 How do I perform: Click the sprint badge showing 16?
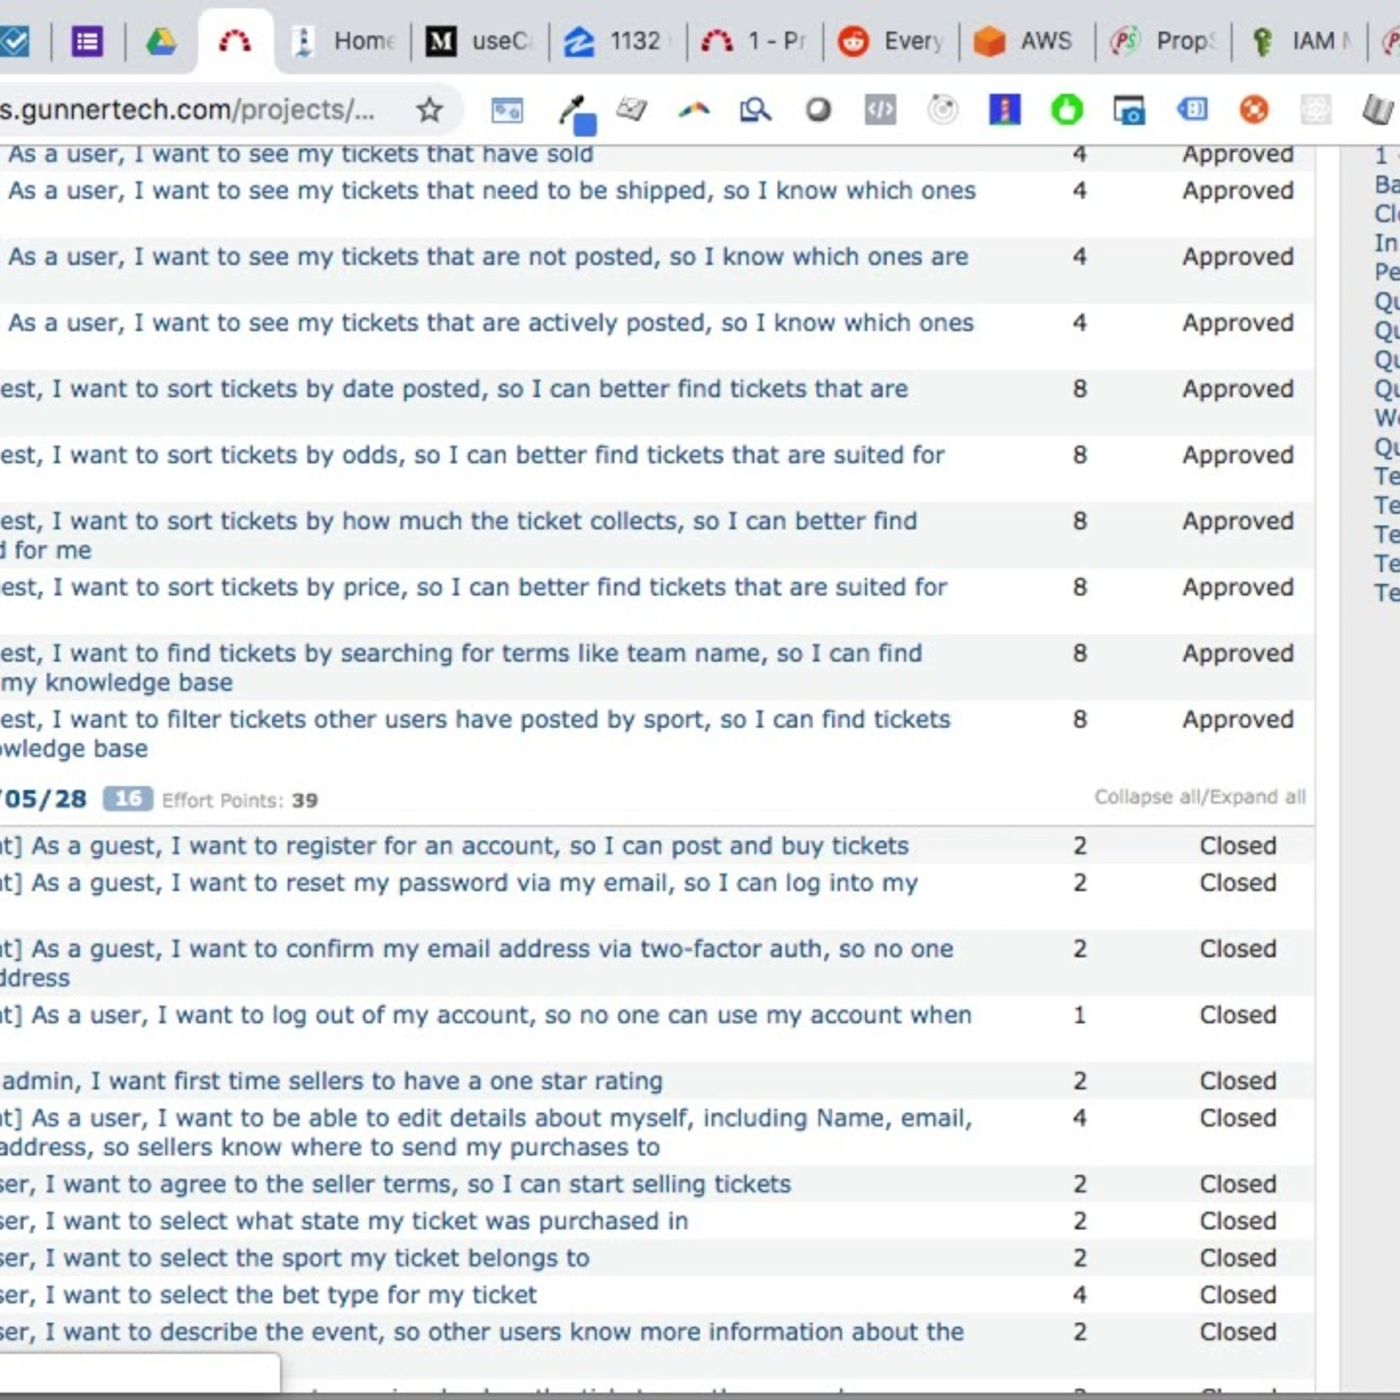pyautogui.click(x=127, y=799)
